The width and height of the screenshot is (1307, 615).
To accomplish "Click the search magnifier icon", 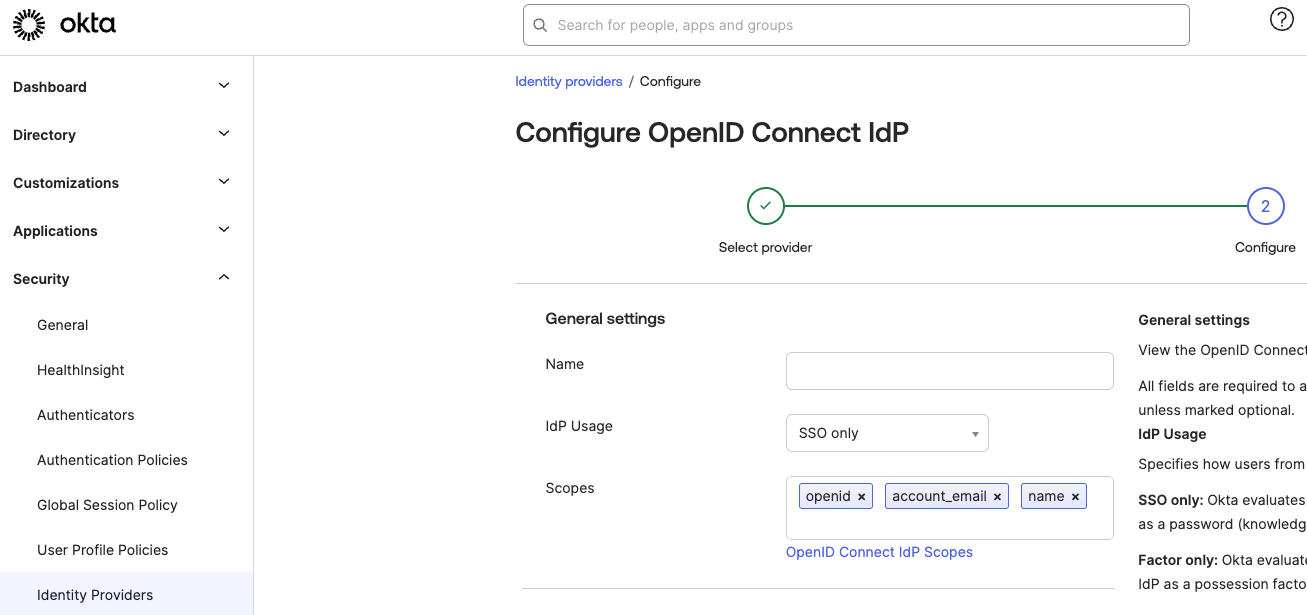I will 540,25.
